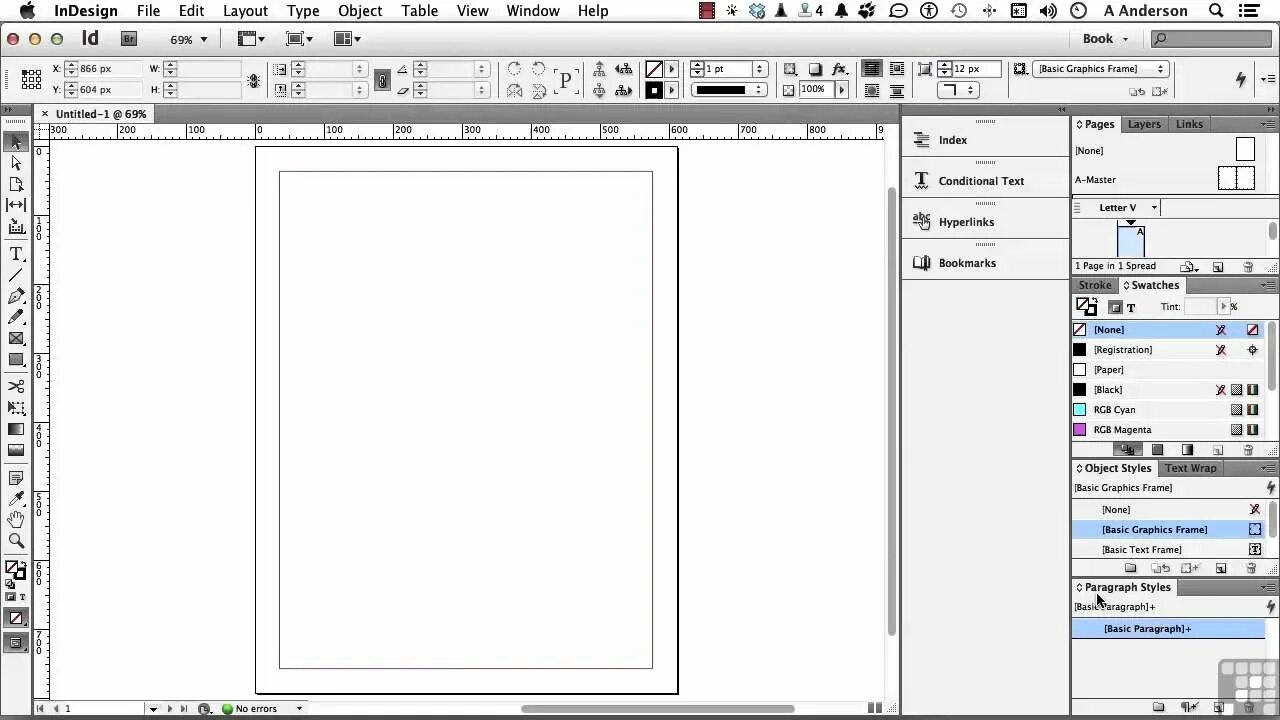1280x720 pixels.
Task: Click the Bridge 'Br' button
Action: click(129, 39)
